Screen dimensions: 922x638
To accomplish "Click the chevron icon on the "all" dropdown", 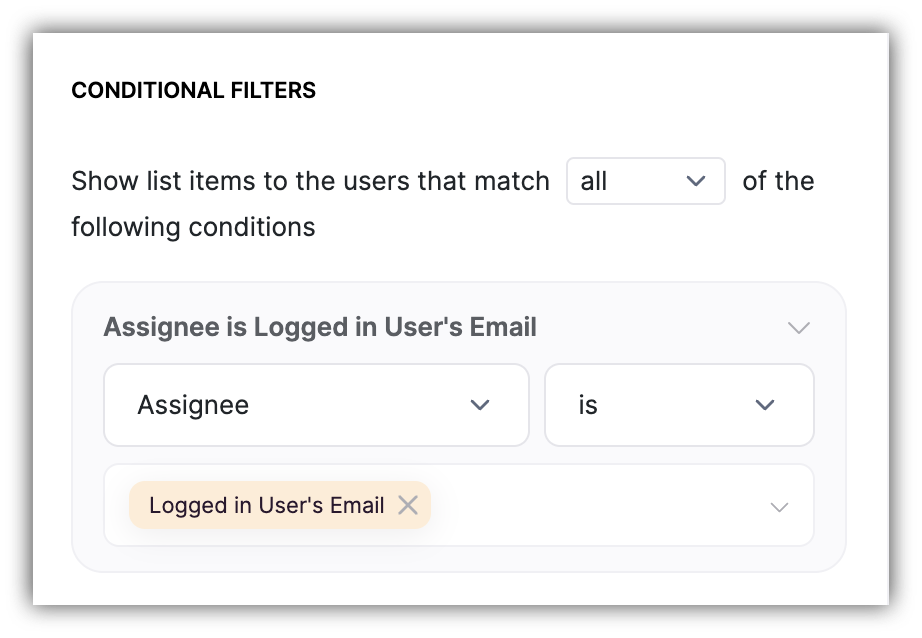I will click(699, 181).
